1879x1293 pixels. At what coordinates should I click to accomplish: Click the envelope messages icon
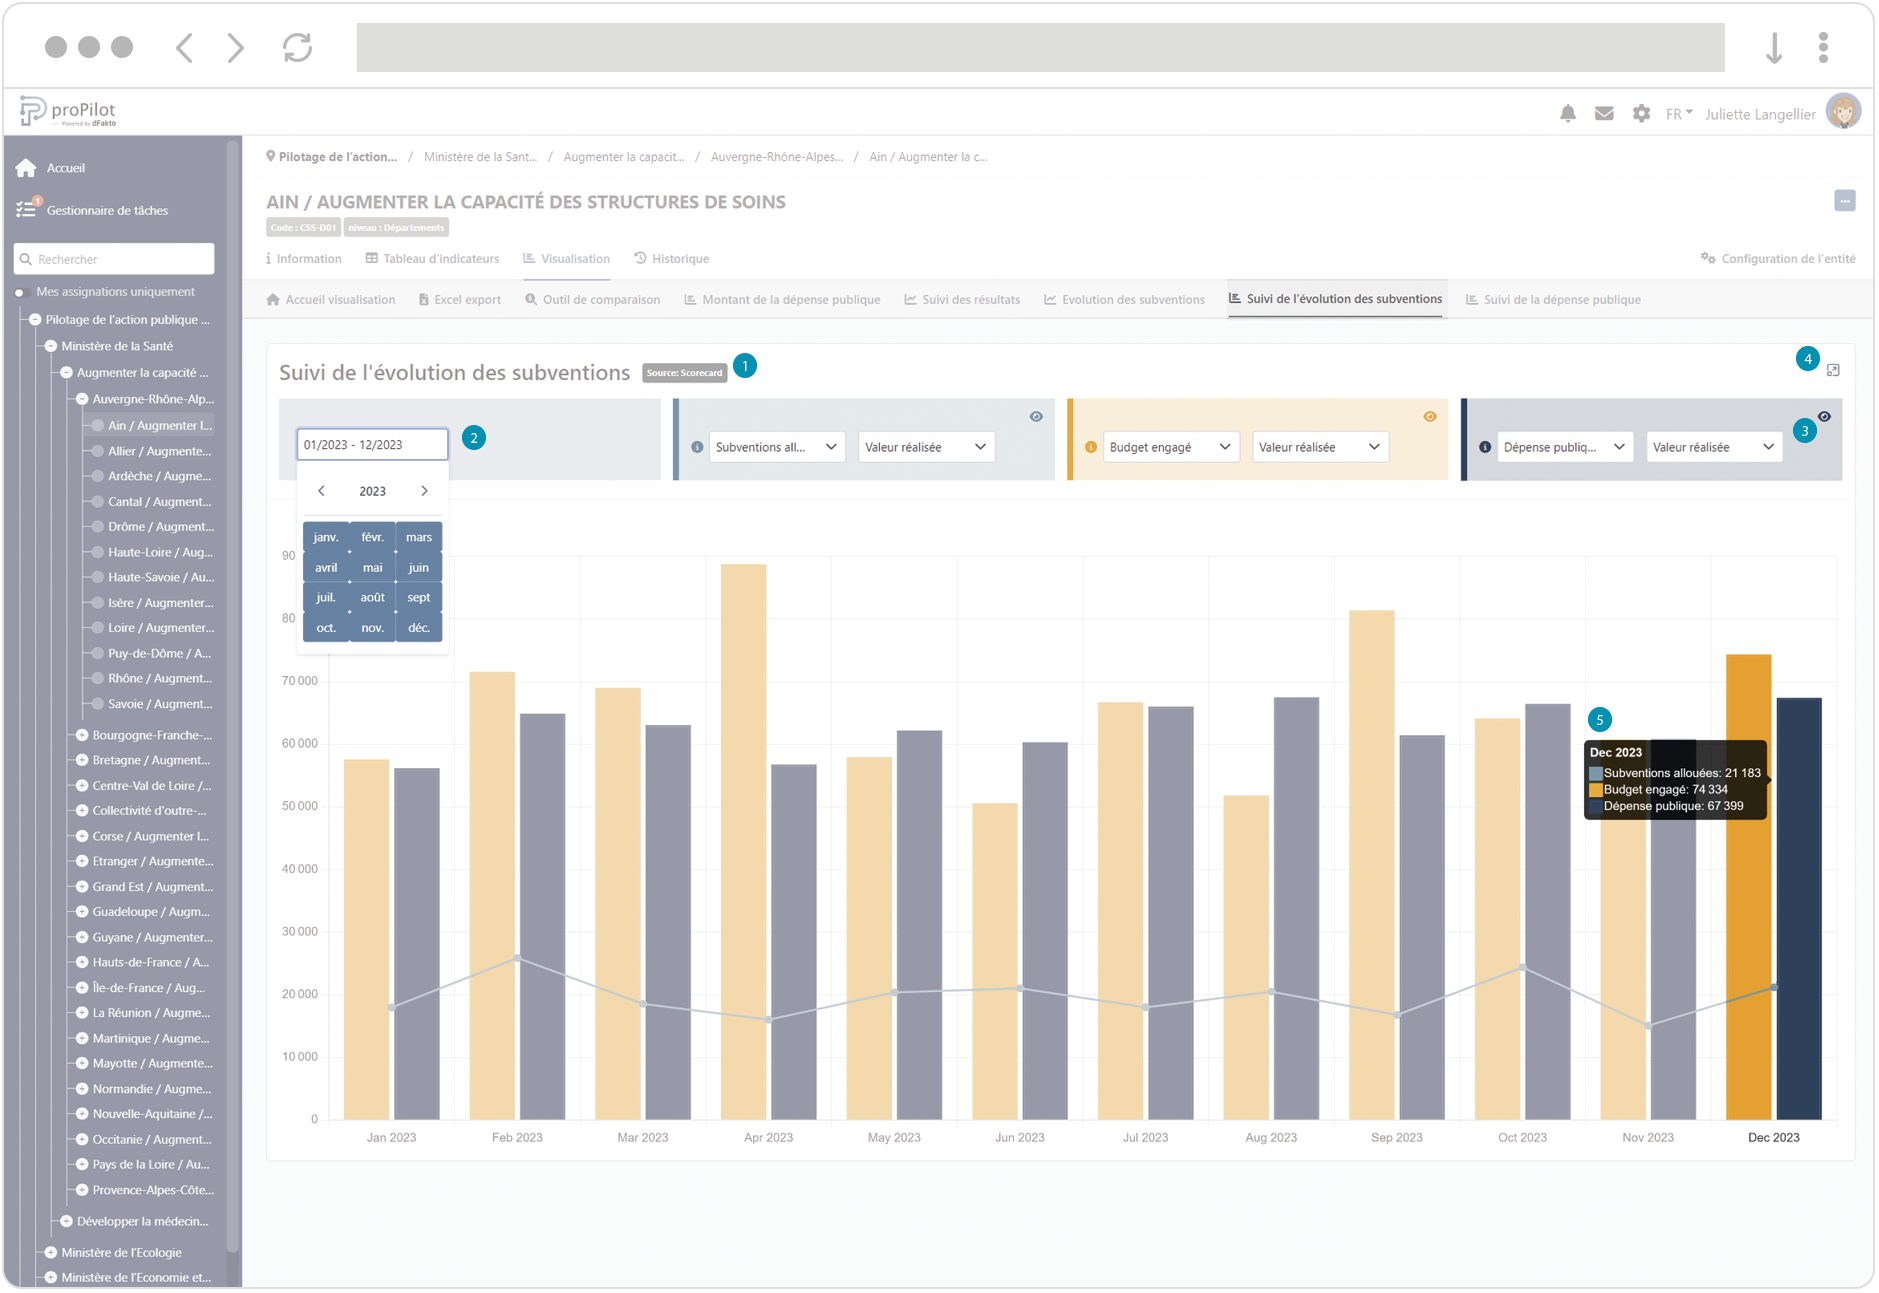coord(1604,114)
